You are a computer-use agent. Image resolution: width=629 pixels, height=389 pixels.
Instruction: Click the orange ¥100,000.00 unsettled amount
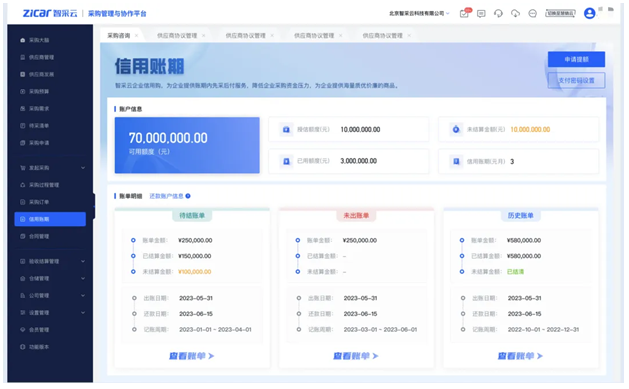[x=195, y=271]
